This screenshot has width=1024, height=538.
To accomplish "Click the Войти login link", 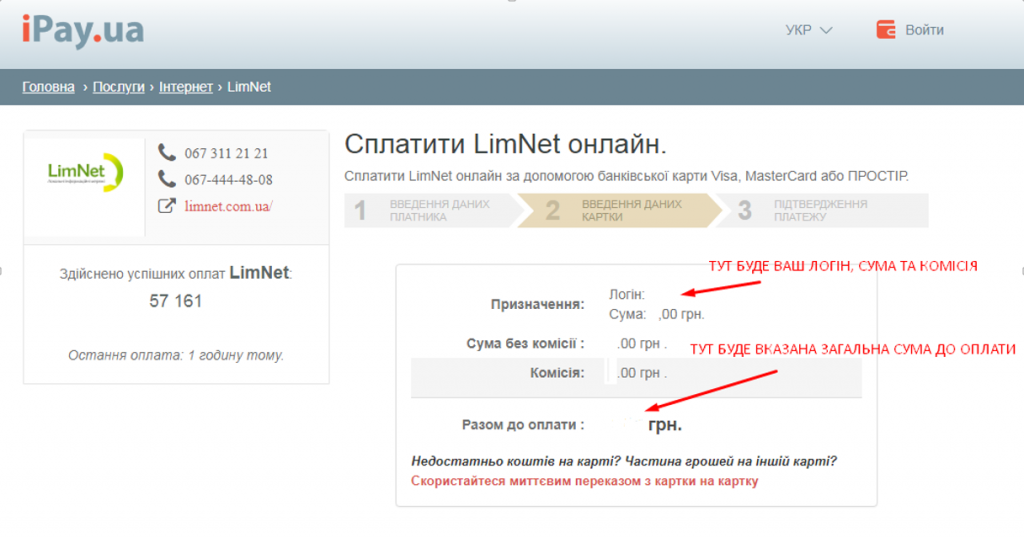I will click(924, 30).
